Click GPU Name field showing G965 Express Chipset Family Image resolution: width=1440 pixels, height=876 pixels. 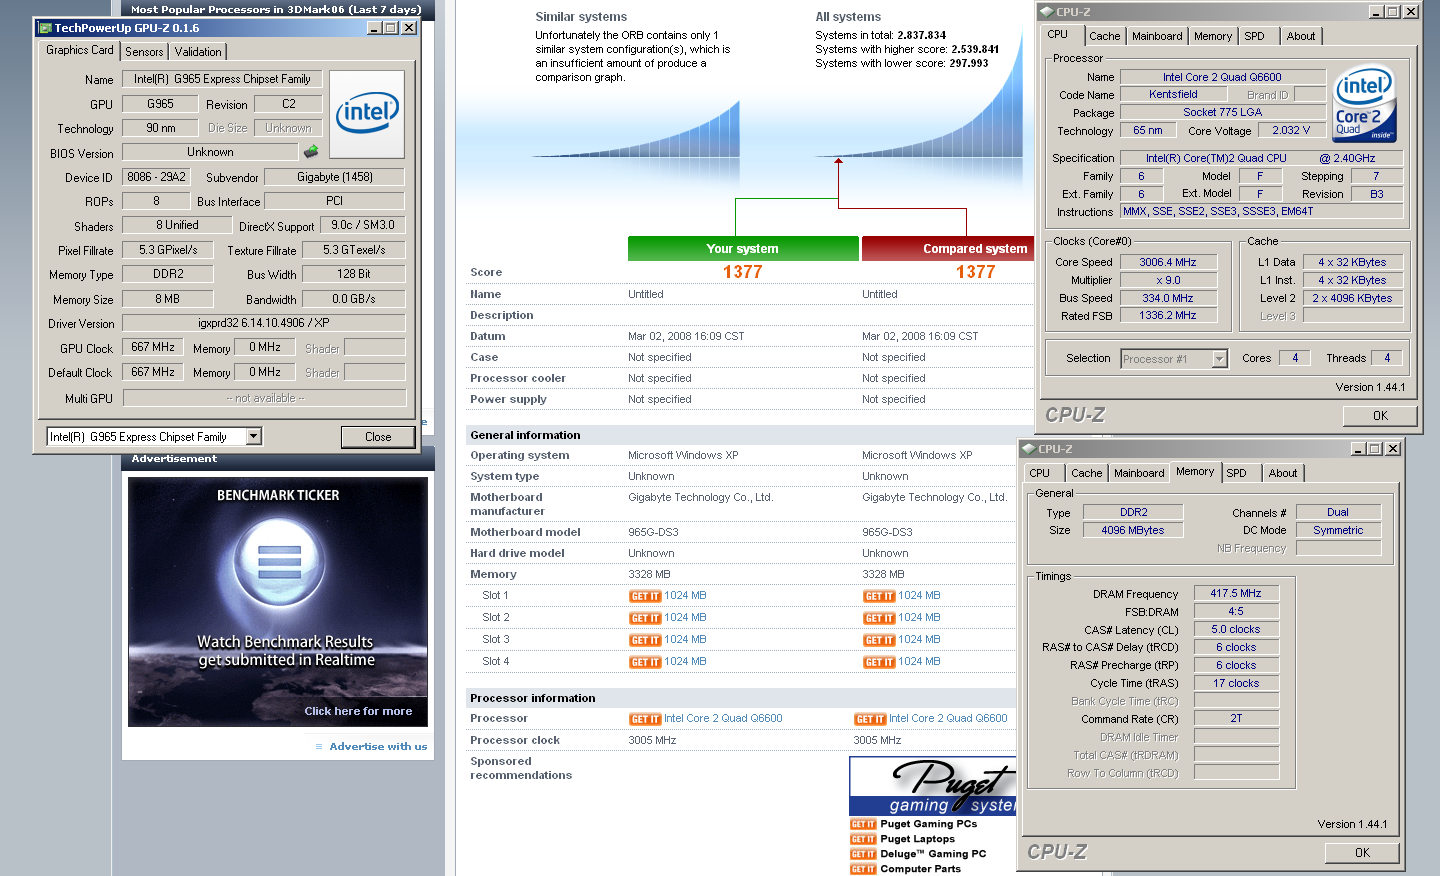222,79
